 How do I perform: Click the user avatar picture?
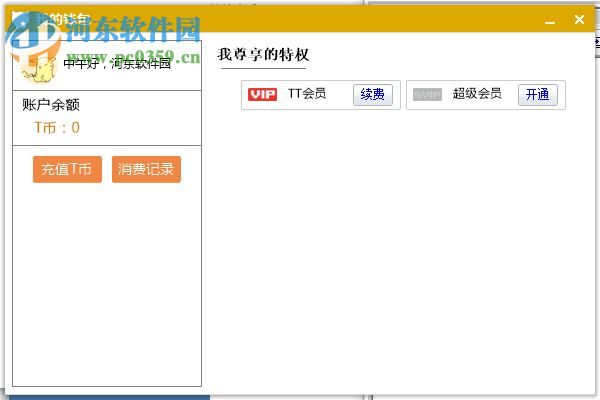tap(38, 68)
